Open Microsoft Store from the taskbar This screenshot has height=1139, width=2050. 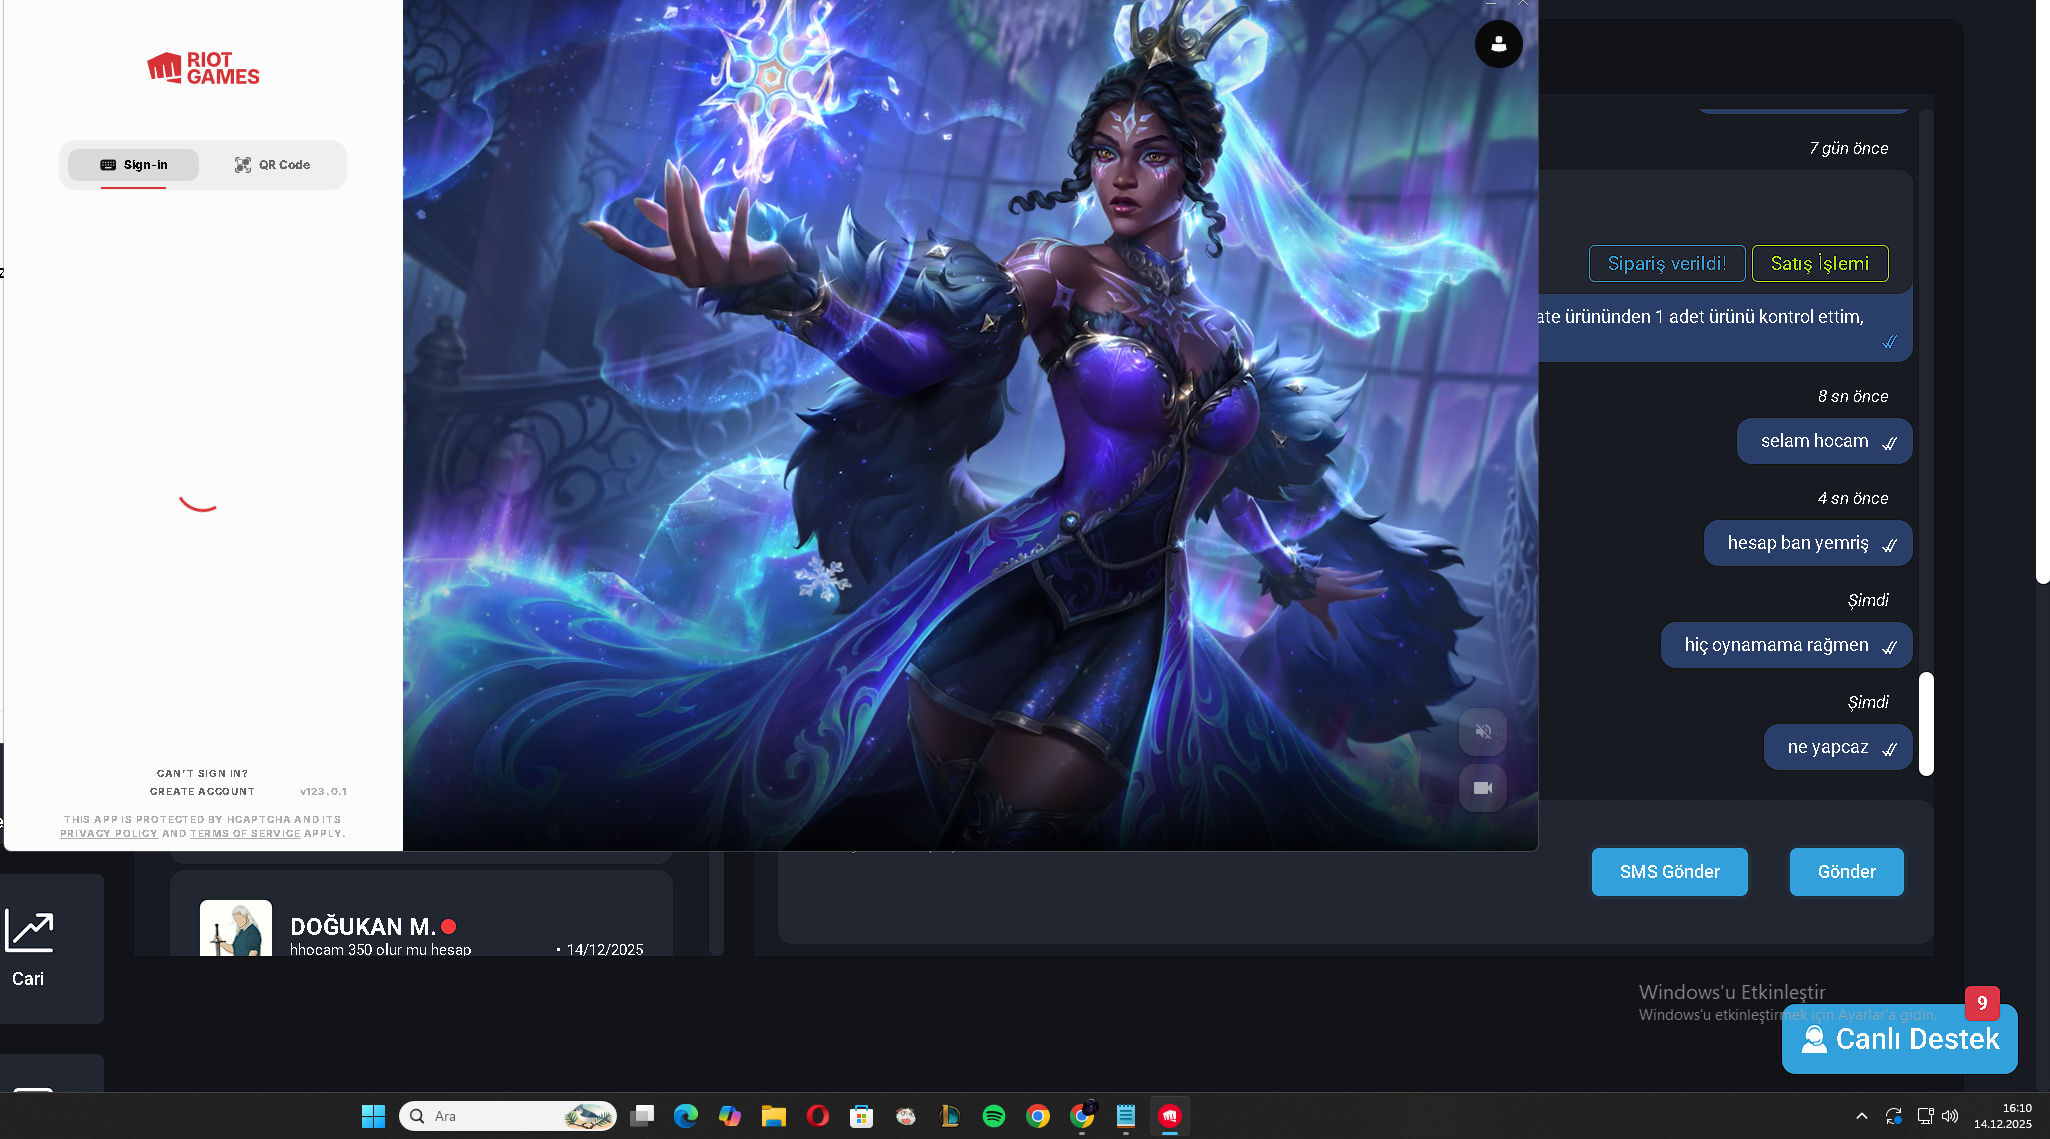point(862,1116)
